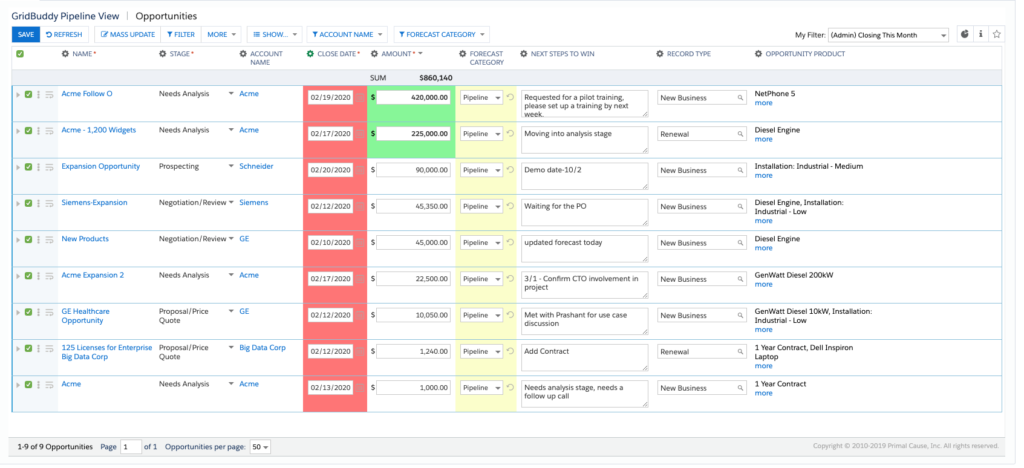This screenshot has height=468, width=1024.
Task: Click the lines icon on GE Healthcare Opportunity row
Action: pos(49,312)
